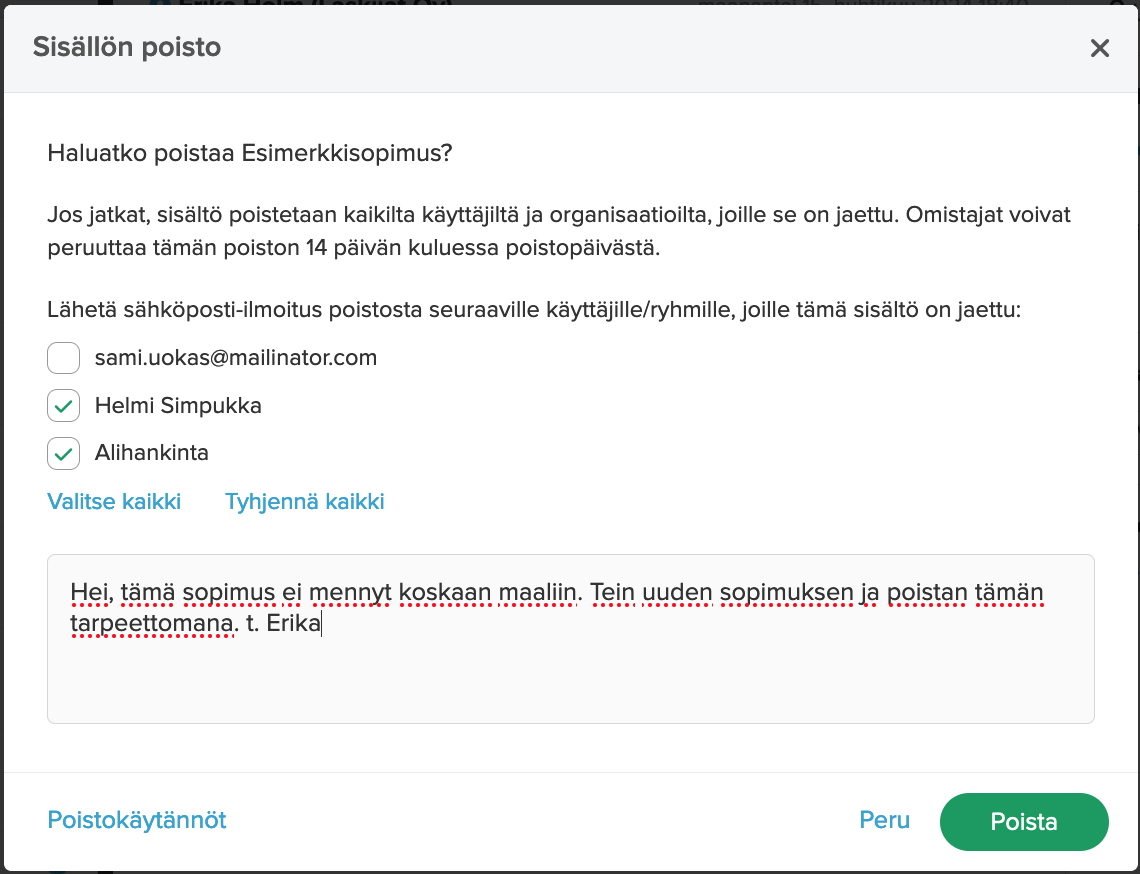Image resolution: width=1140 pixels, height=874 pixels.
Task: Uncheck the Alihankinta checkbox
Action: point(63,453)
